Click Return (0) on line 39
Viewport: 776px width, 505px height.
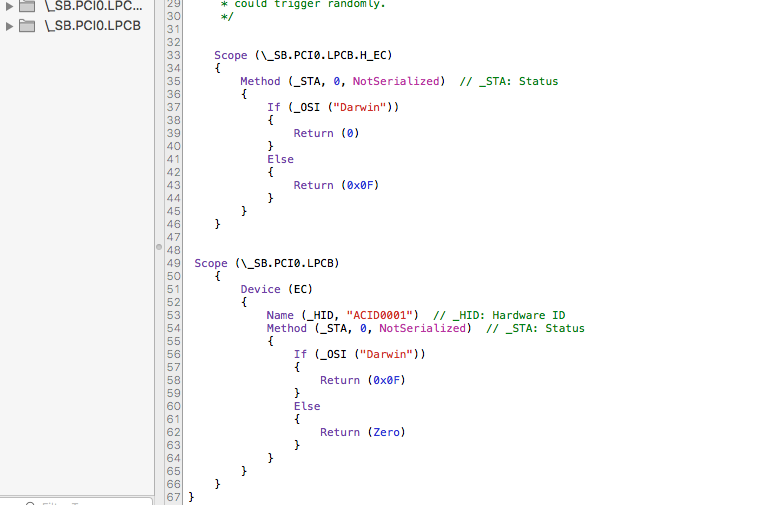tap(326, 133)
